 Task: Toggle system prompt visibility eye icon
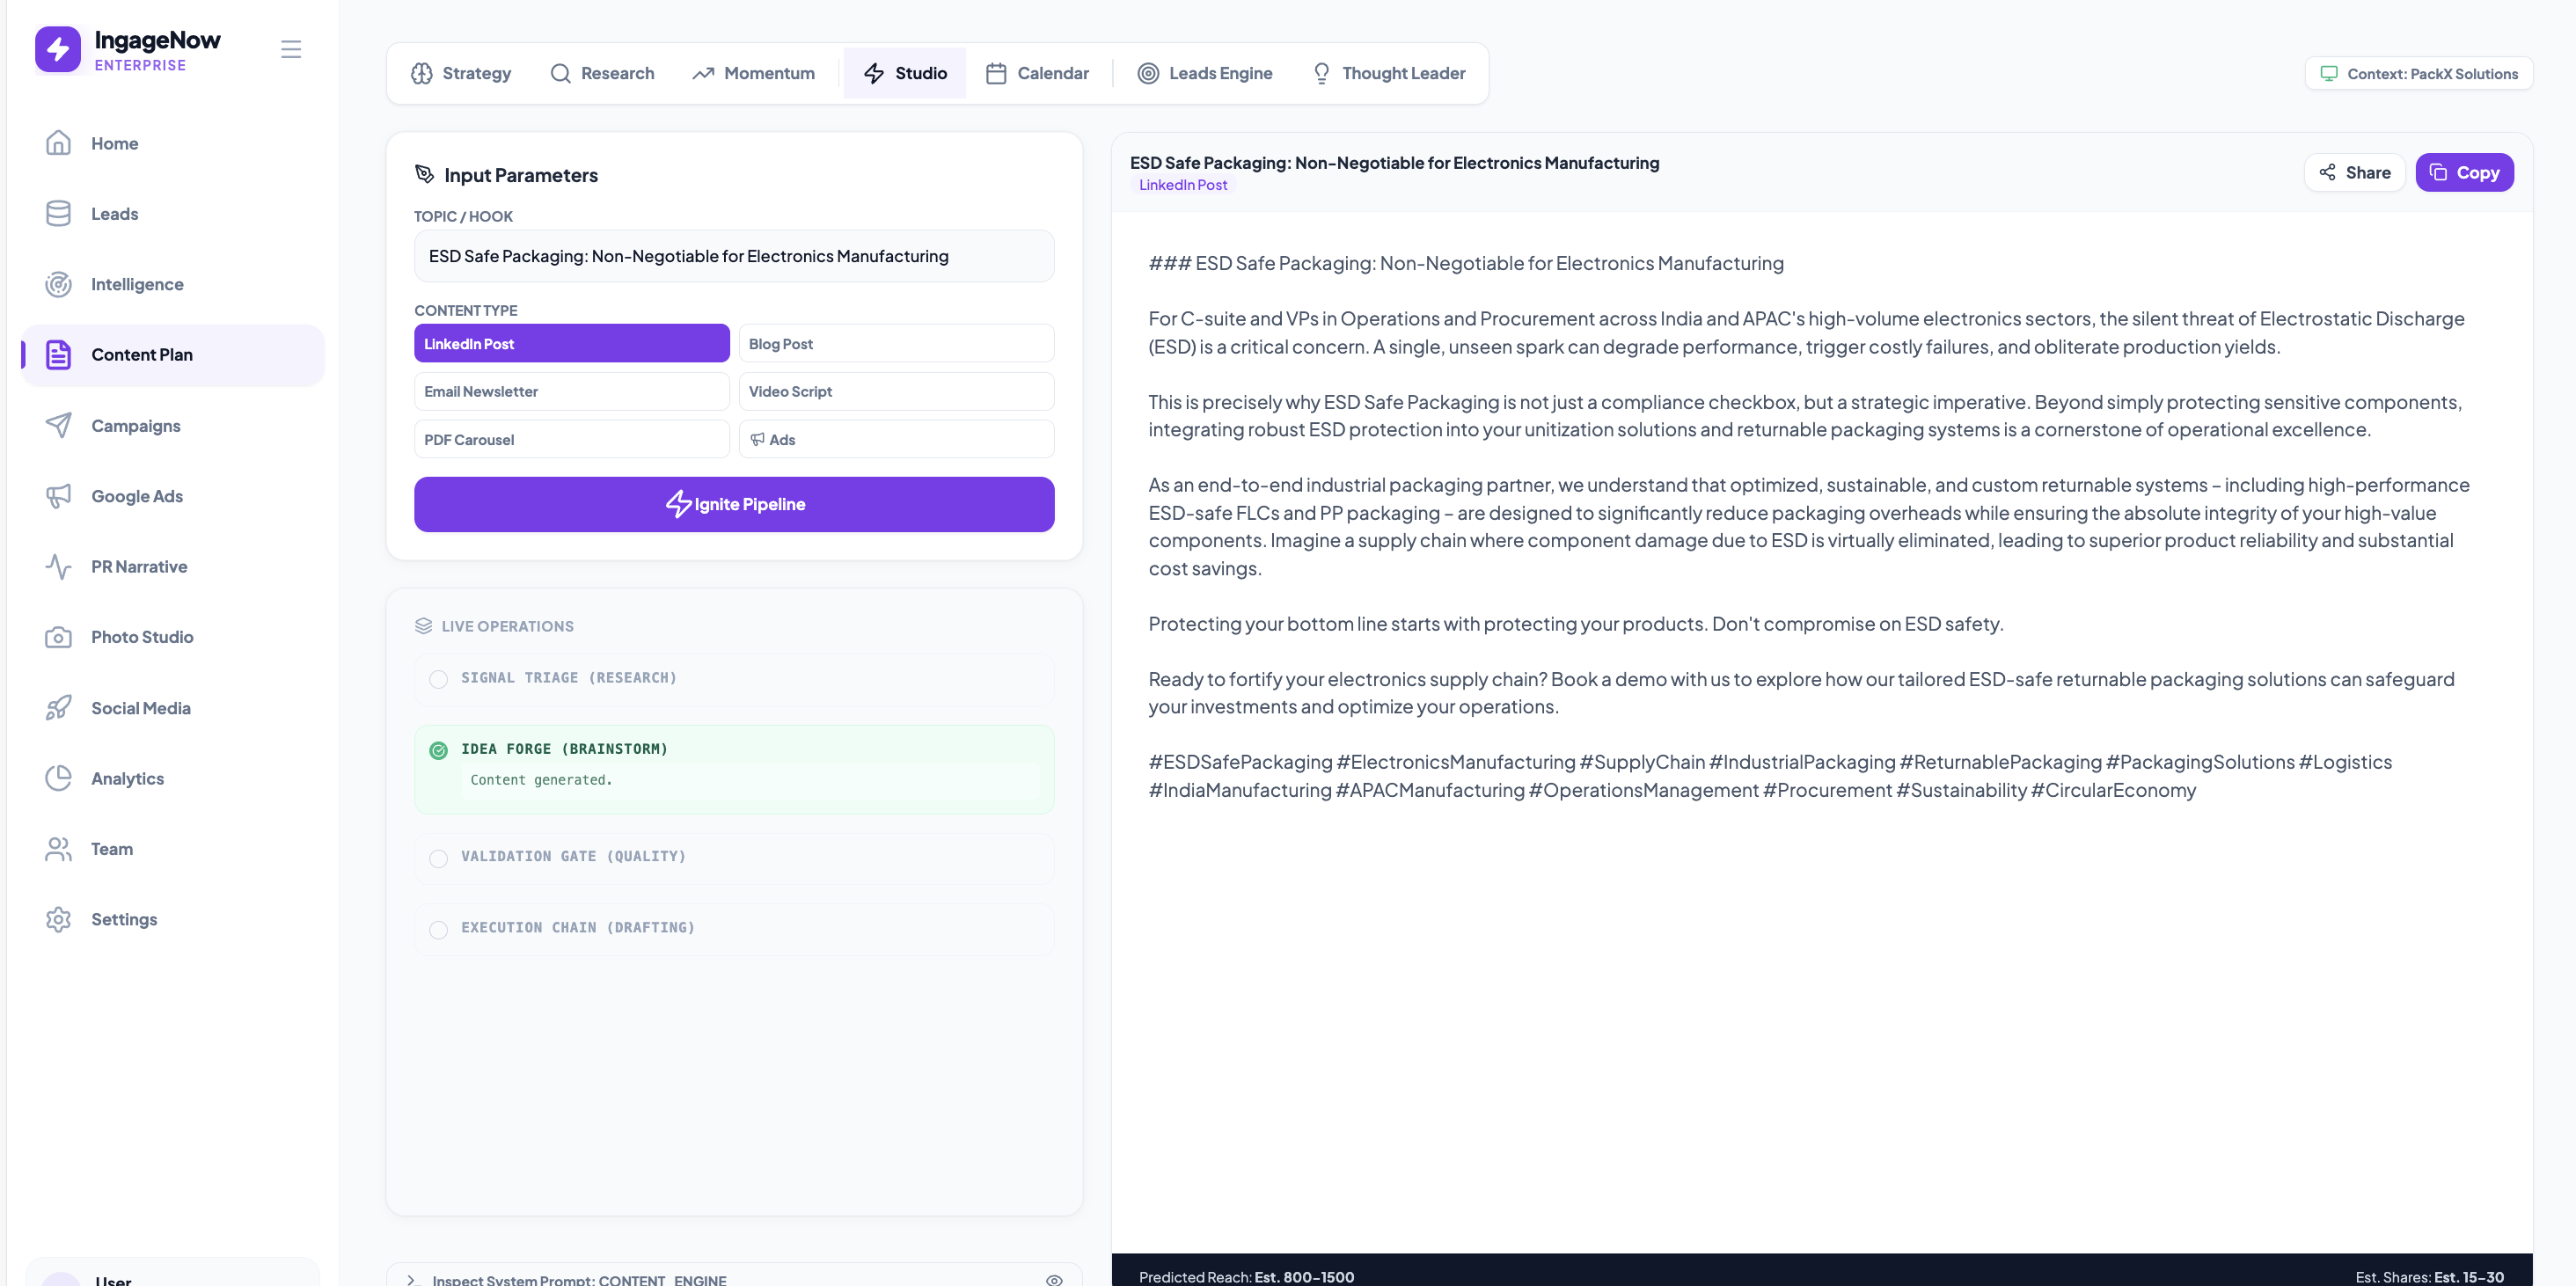click(x=1054, y=1279)
